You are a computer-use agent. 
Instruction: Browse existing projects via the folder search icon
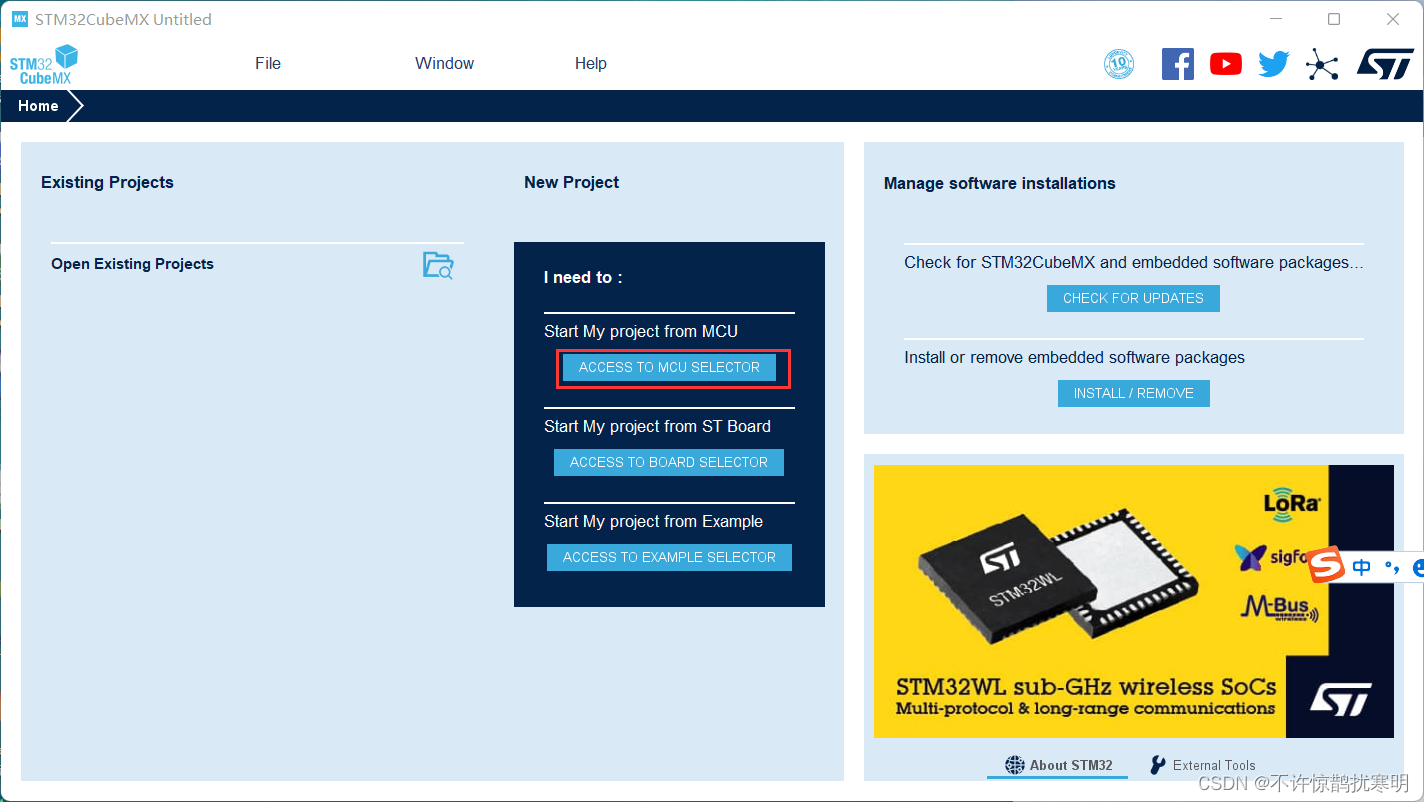click(x=438, y=265)
